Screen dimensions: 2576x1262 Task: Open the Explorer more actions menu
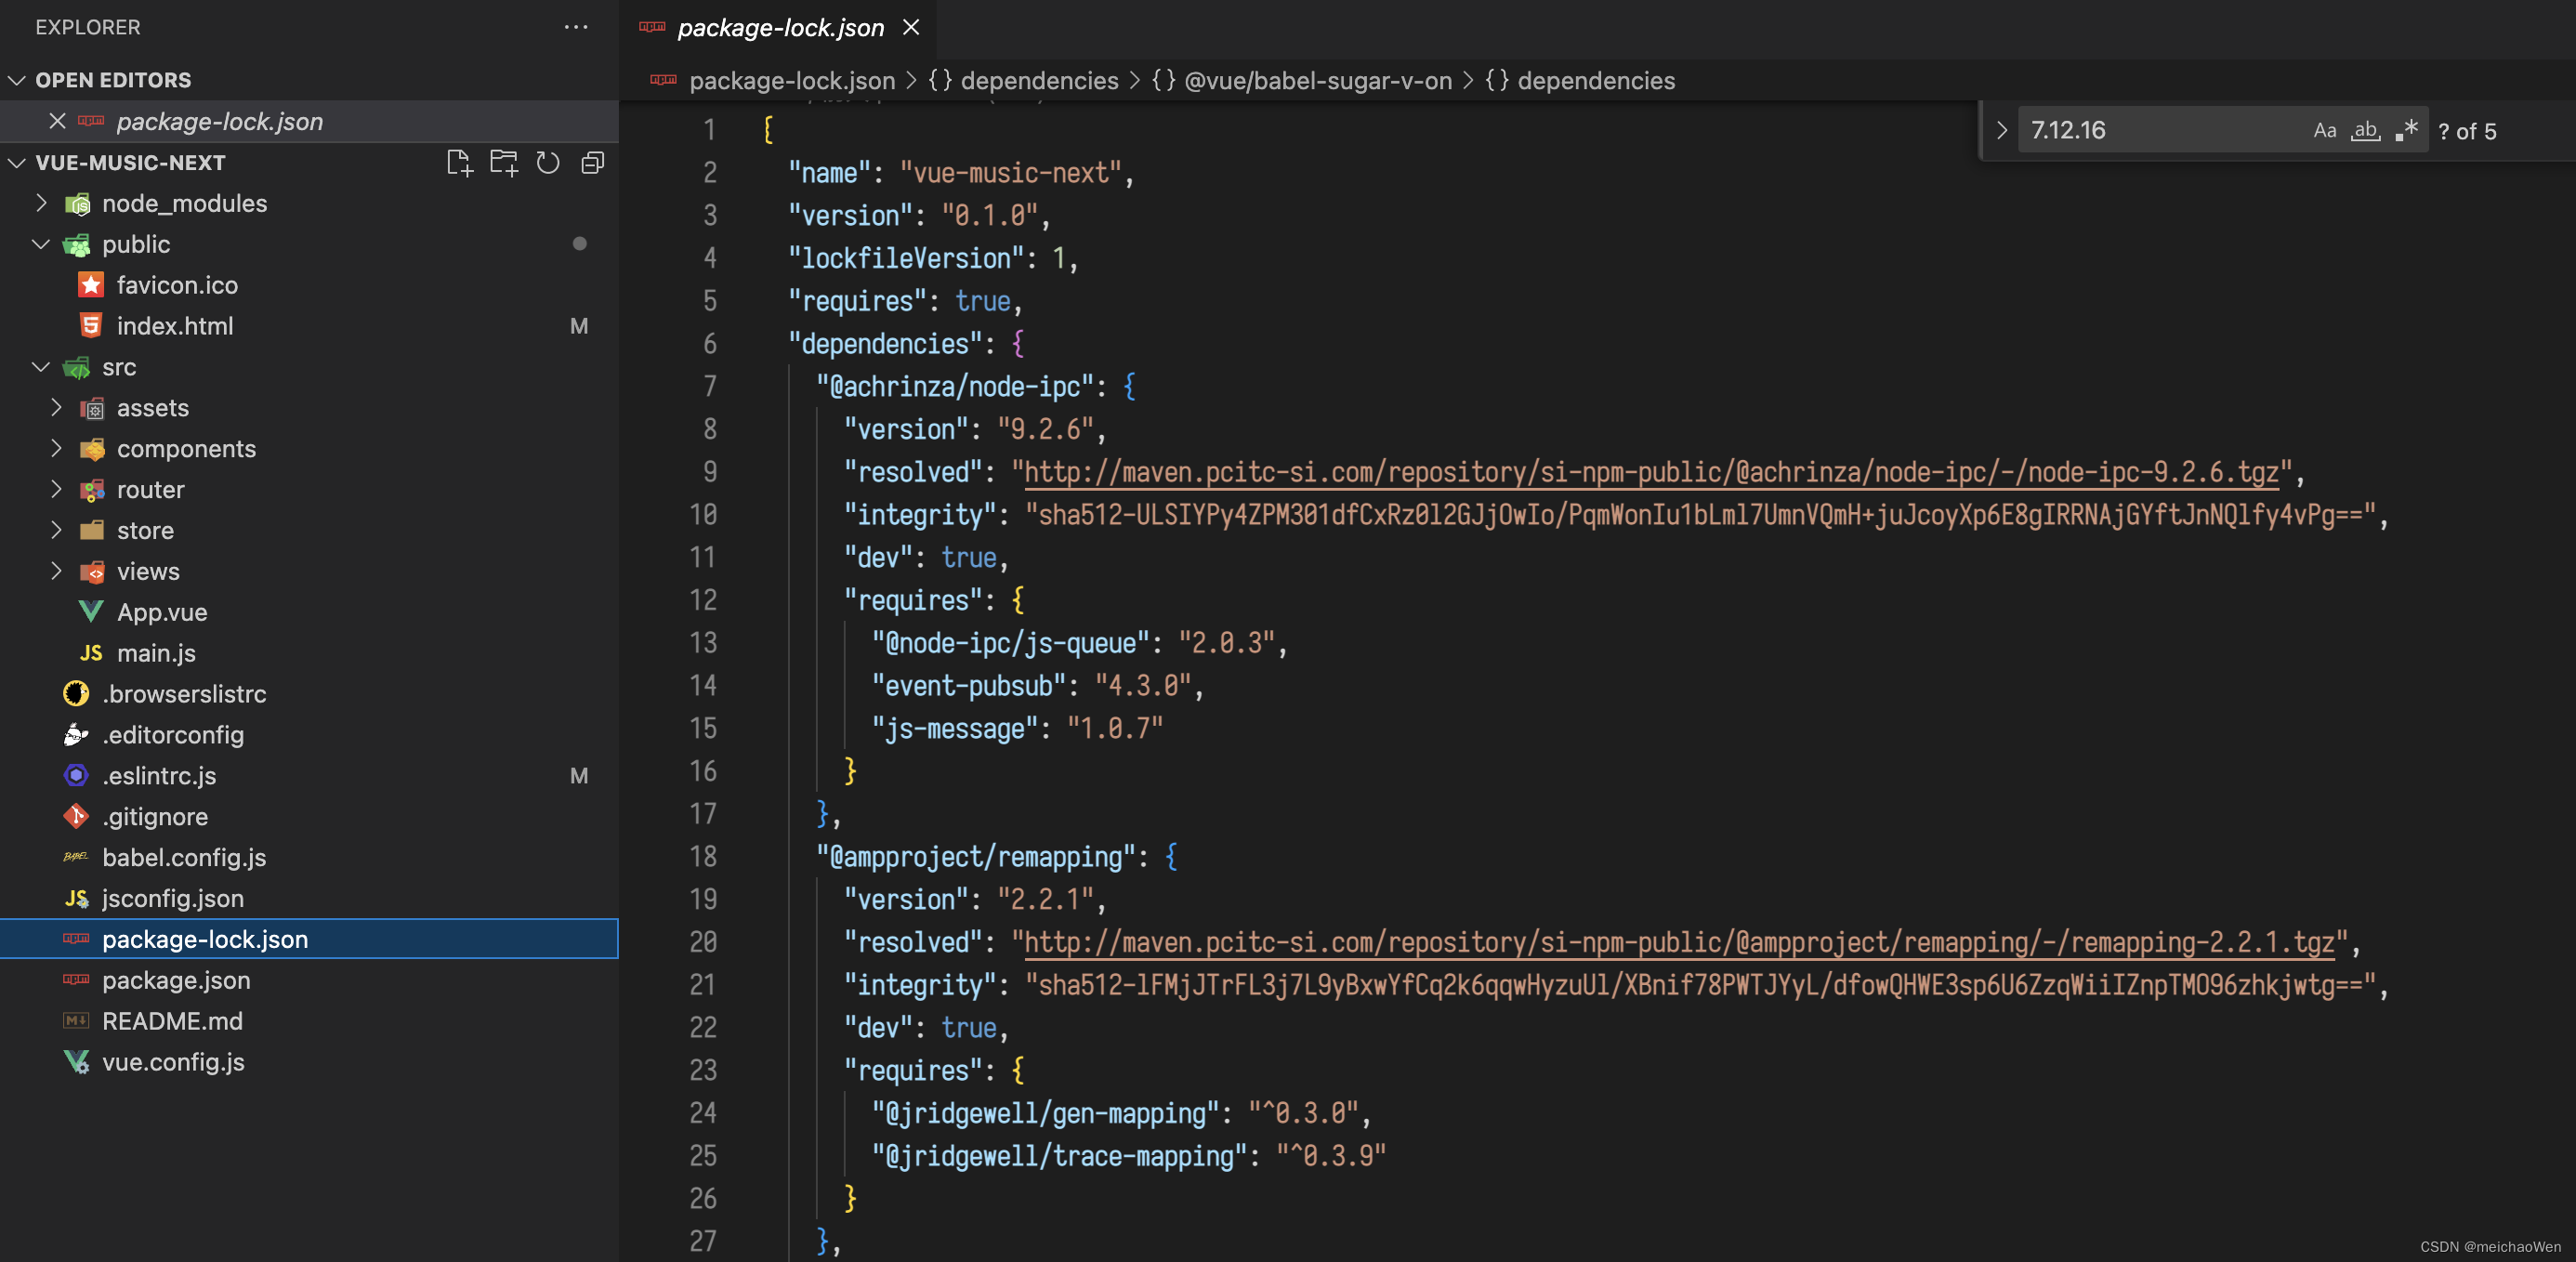[576, 27]
